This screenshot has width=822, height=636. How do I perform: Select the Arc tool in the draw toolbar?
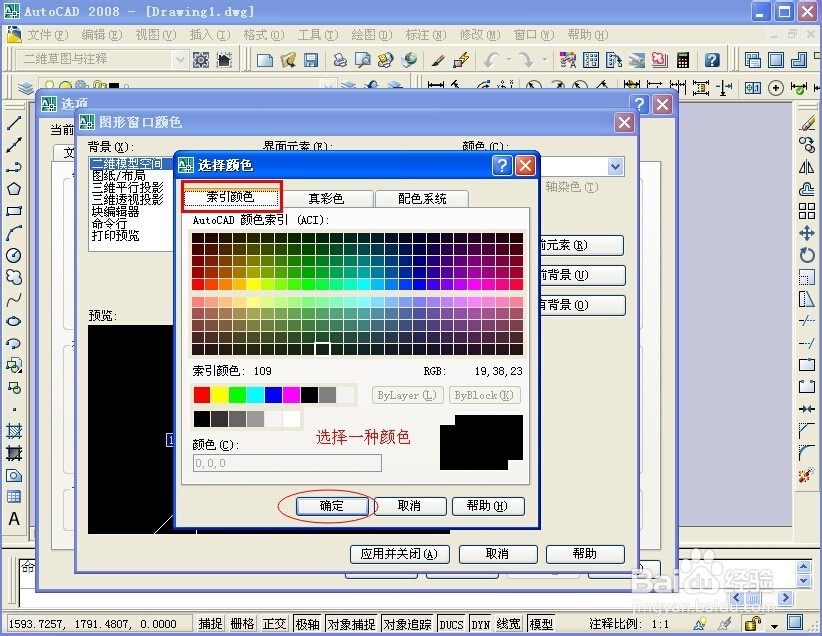pyautogui.click(x=14, y=233)
